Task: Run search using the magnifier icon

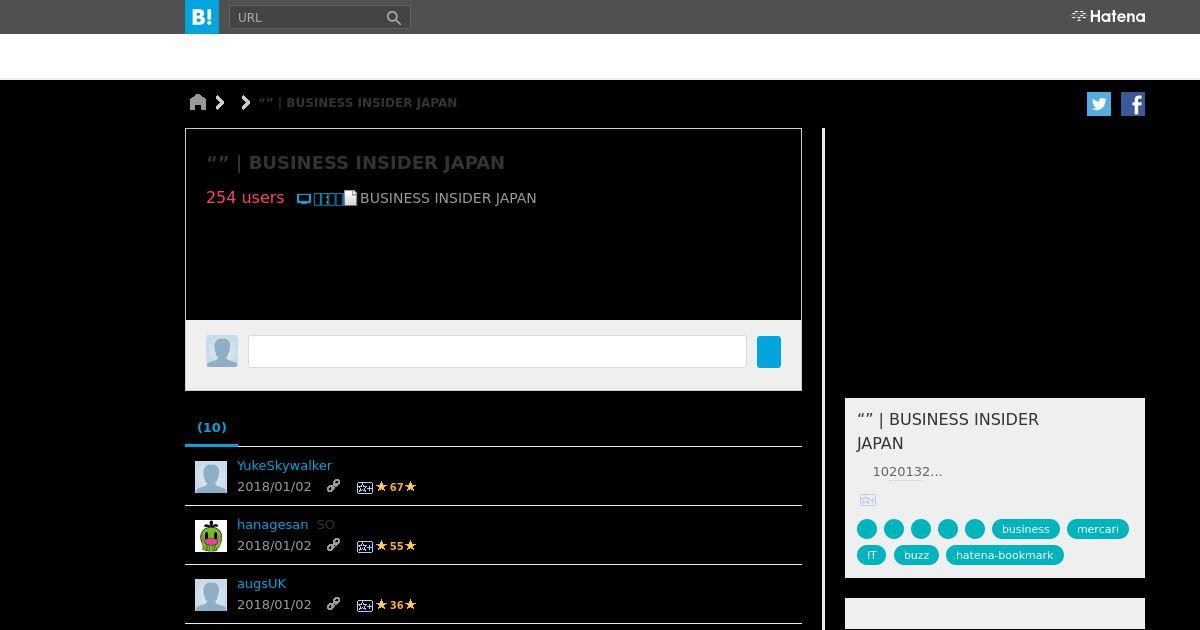Action: coord(394,18)
